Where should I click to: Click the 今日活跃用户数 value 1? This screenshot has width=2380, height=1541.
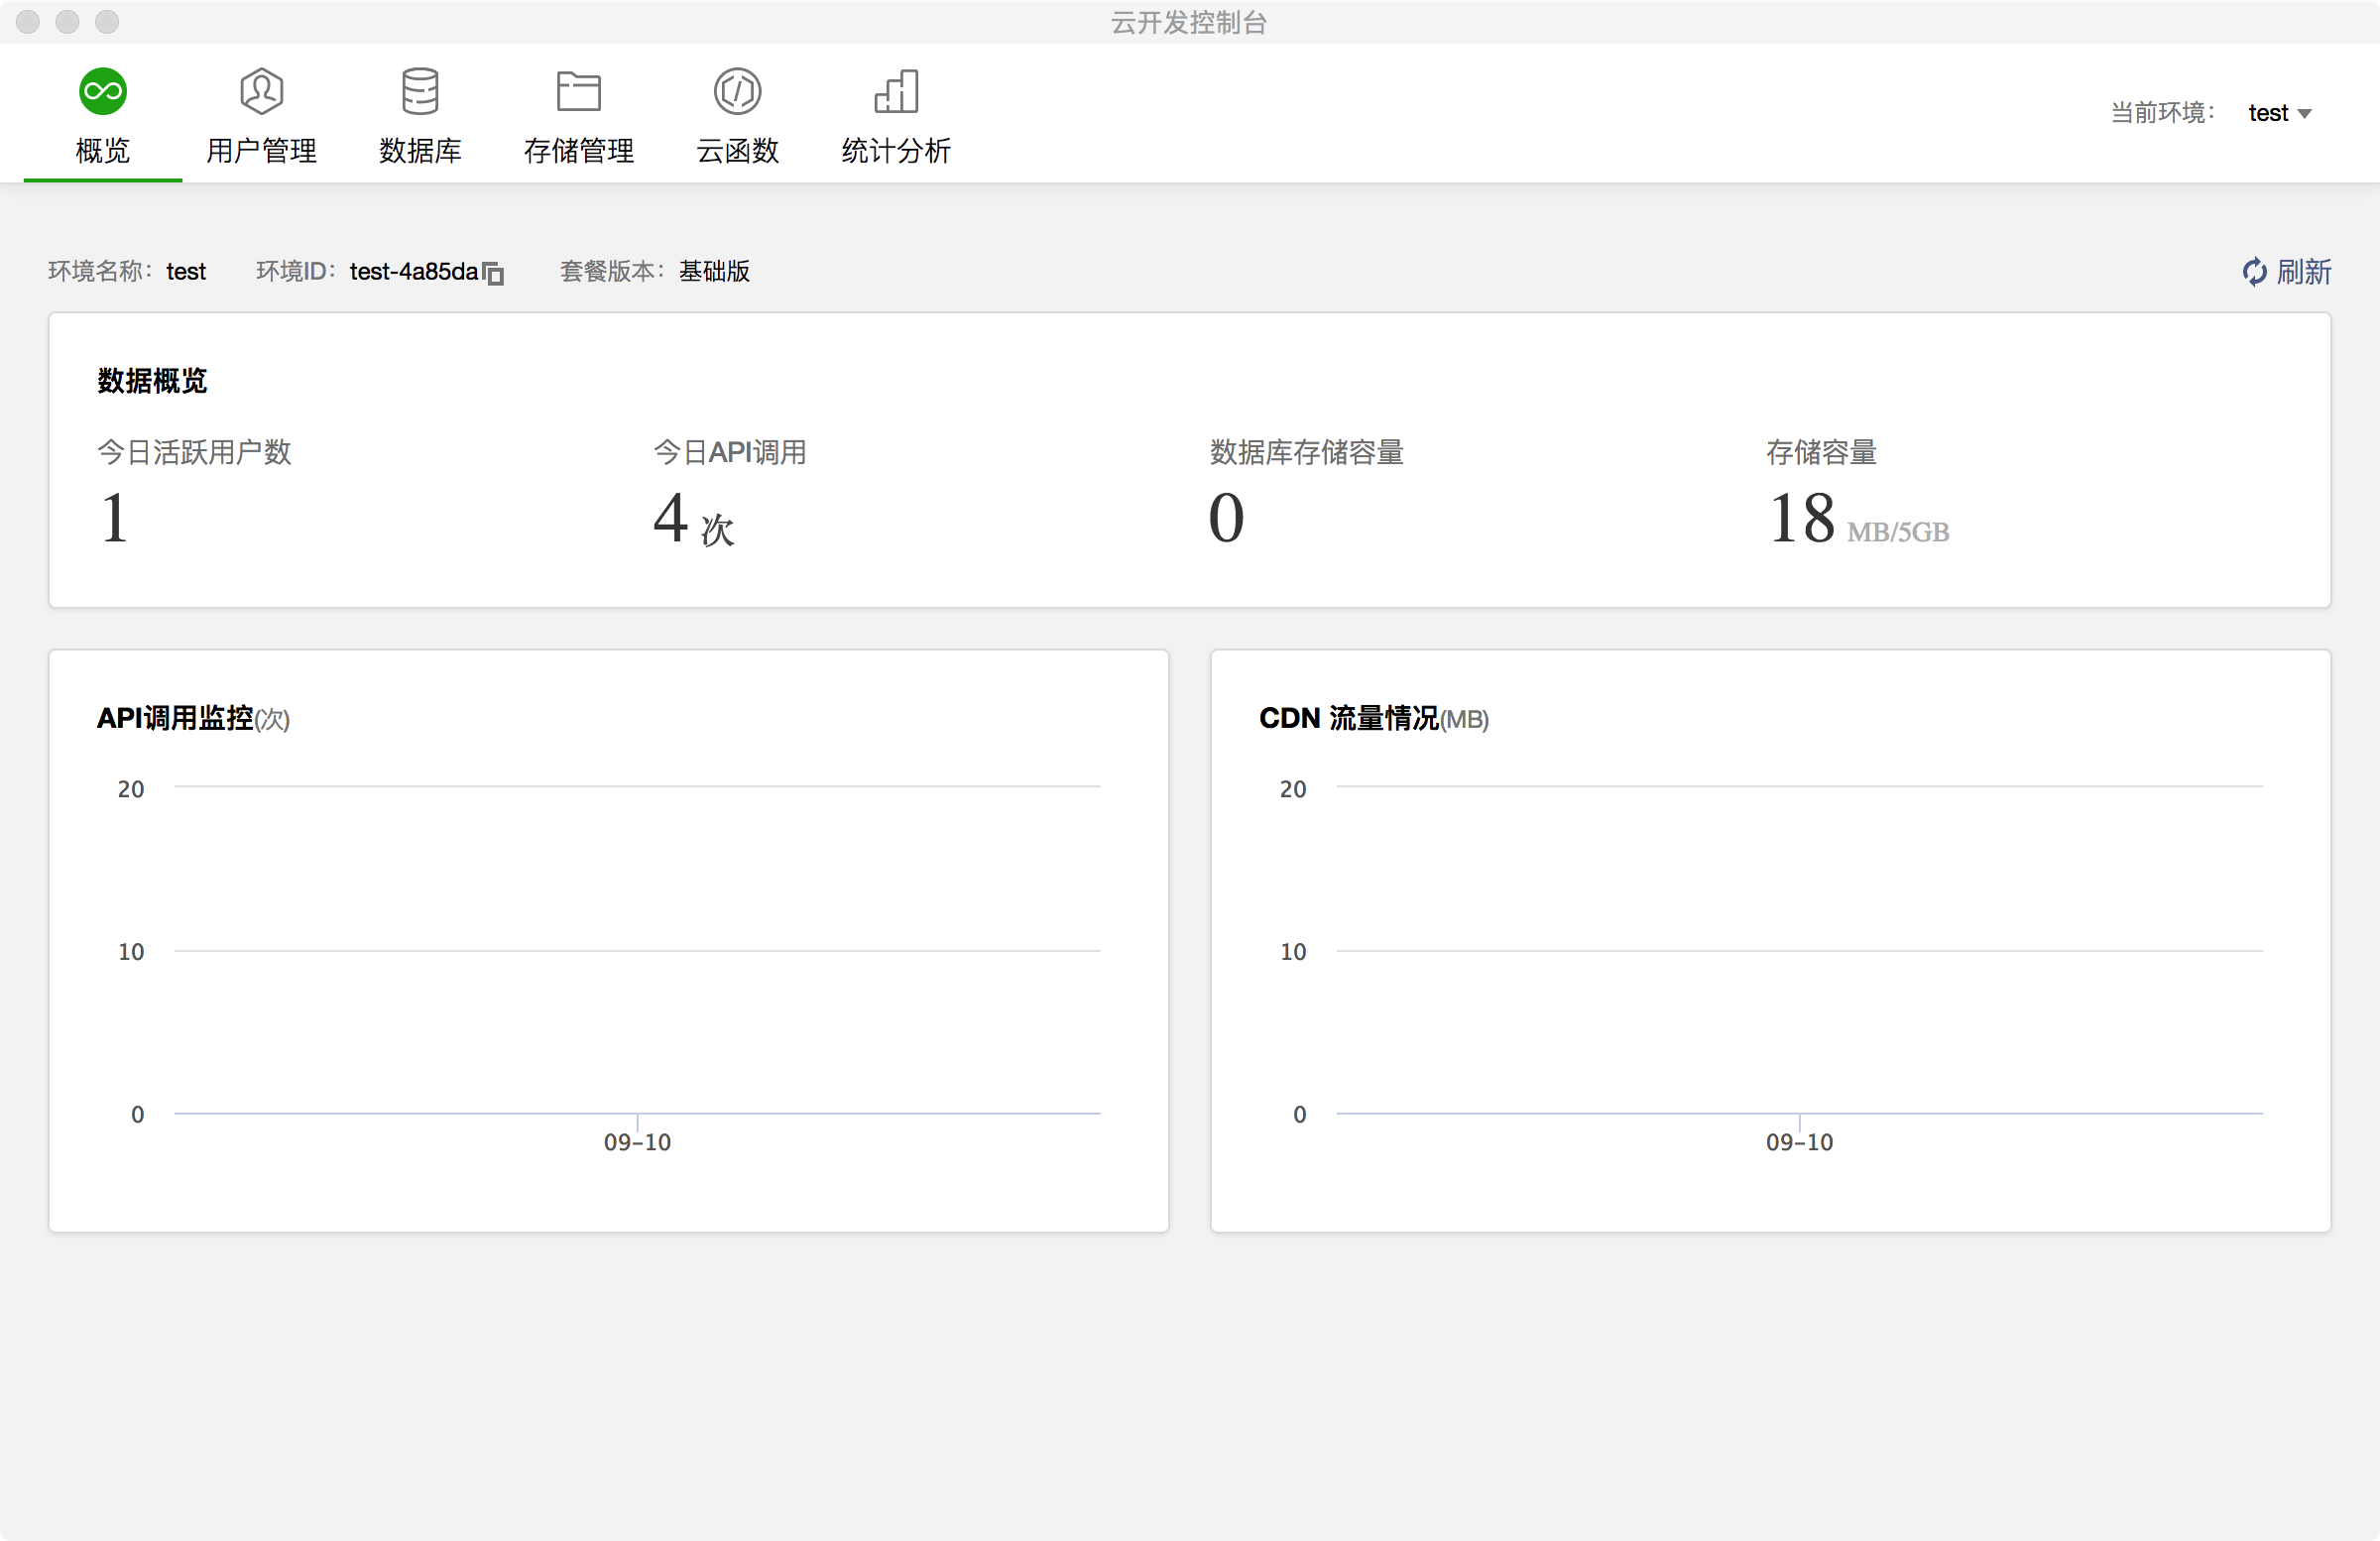[115, 519]
